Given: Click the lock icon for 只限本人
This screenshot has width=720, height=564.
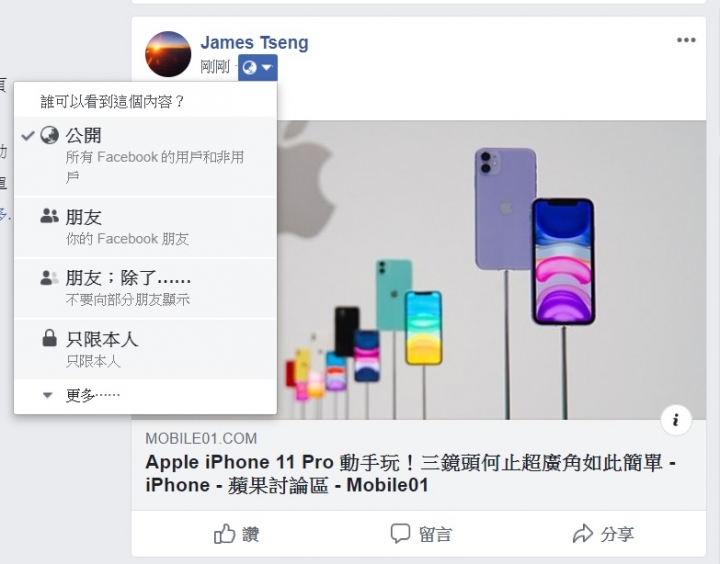Looking at the screenshot, I should click(49, 338).
